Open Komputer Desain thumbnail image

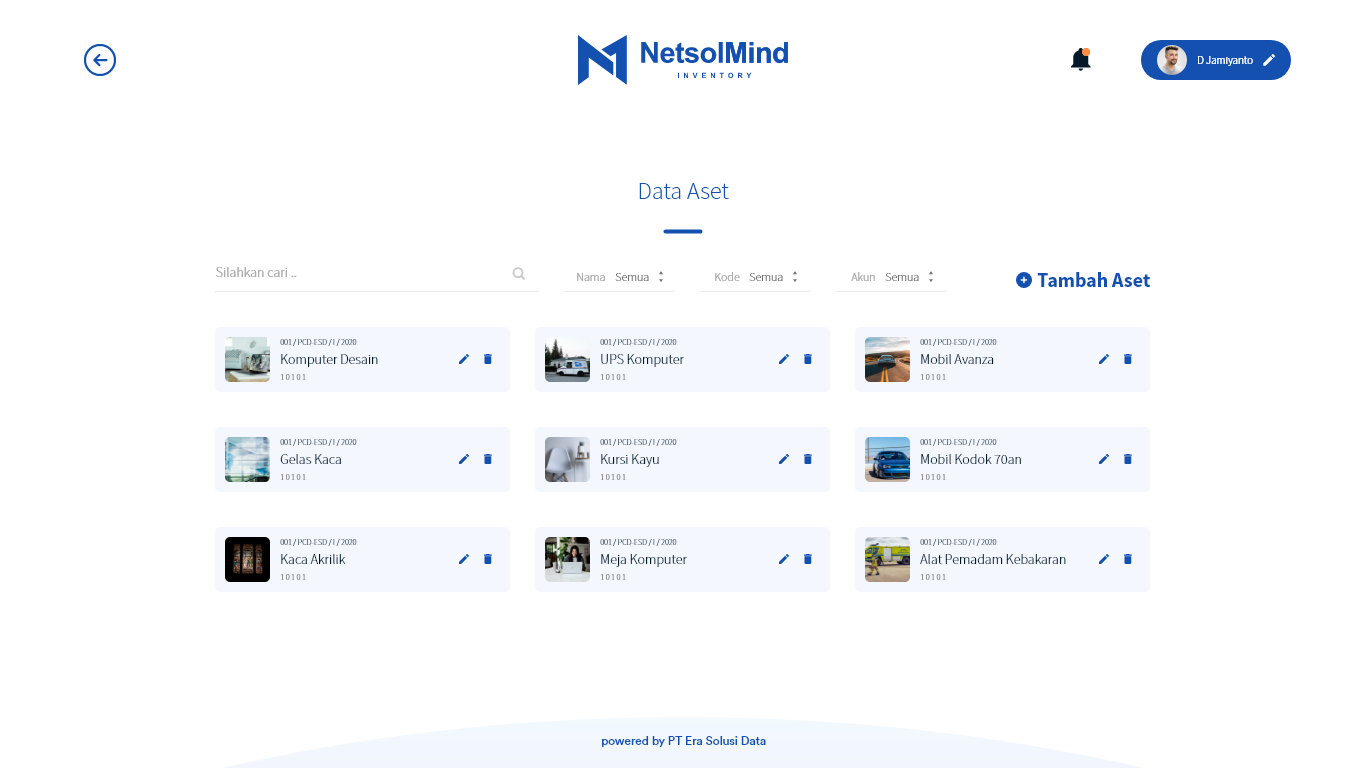click(247, 359)
